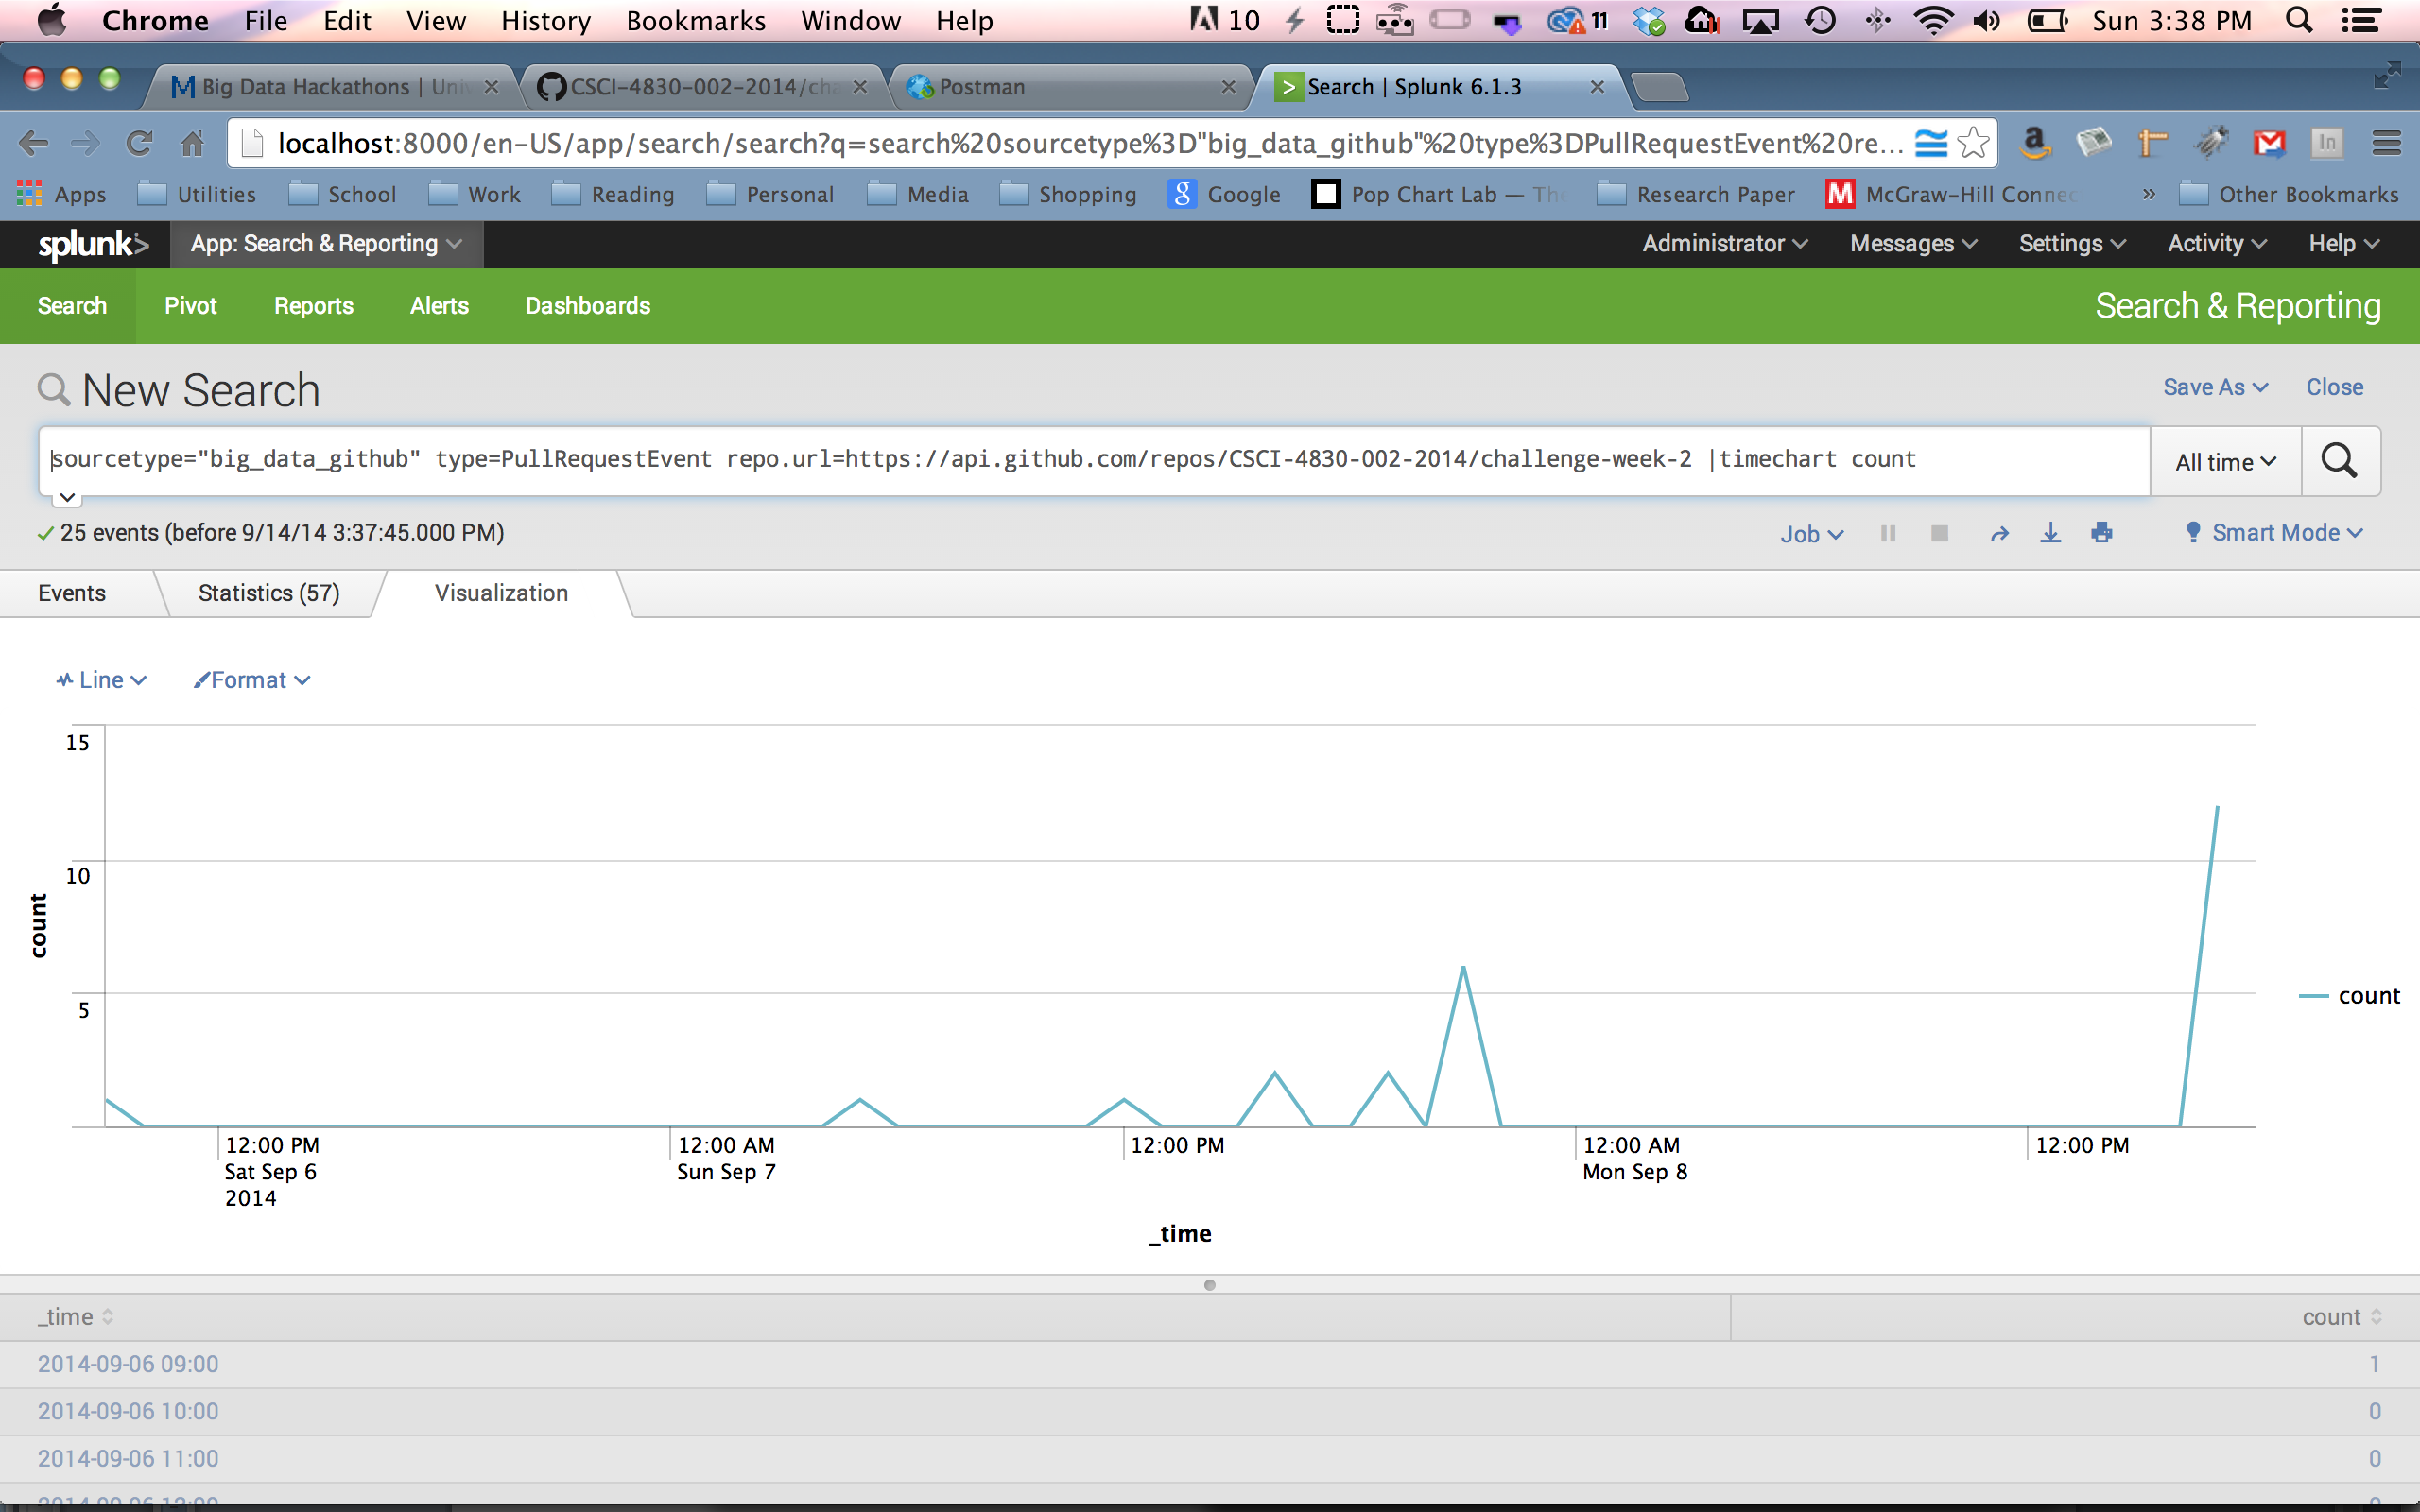The width and height of the screenshot is (2420, 1512).
Task: Switch to the Statistics (57) tab
Action: tap(269, 593)
